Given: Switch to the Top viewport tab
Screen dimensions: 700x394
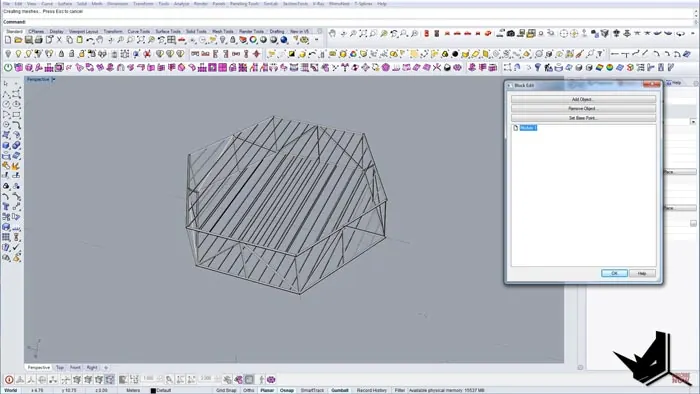Looking at the screenshot, I should [x=60, y=368].
